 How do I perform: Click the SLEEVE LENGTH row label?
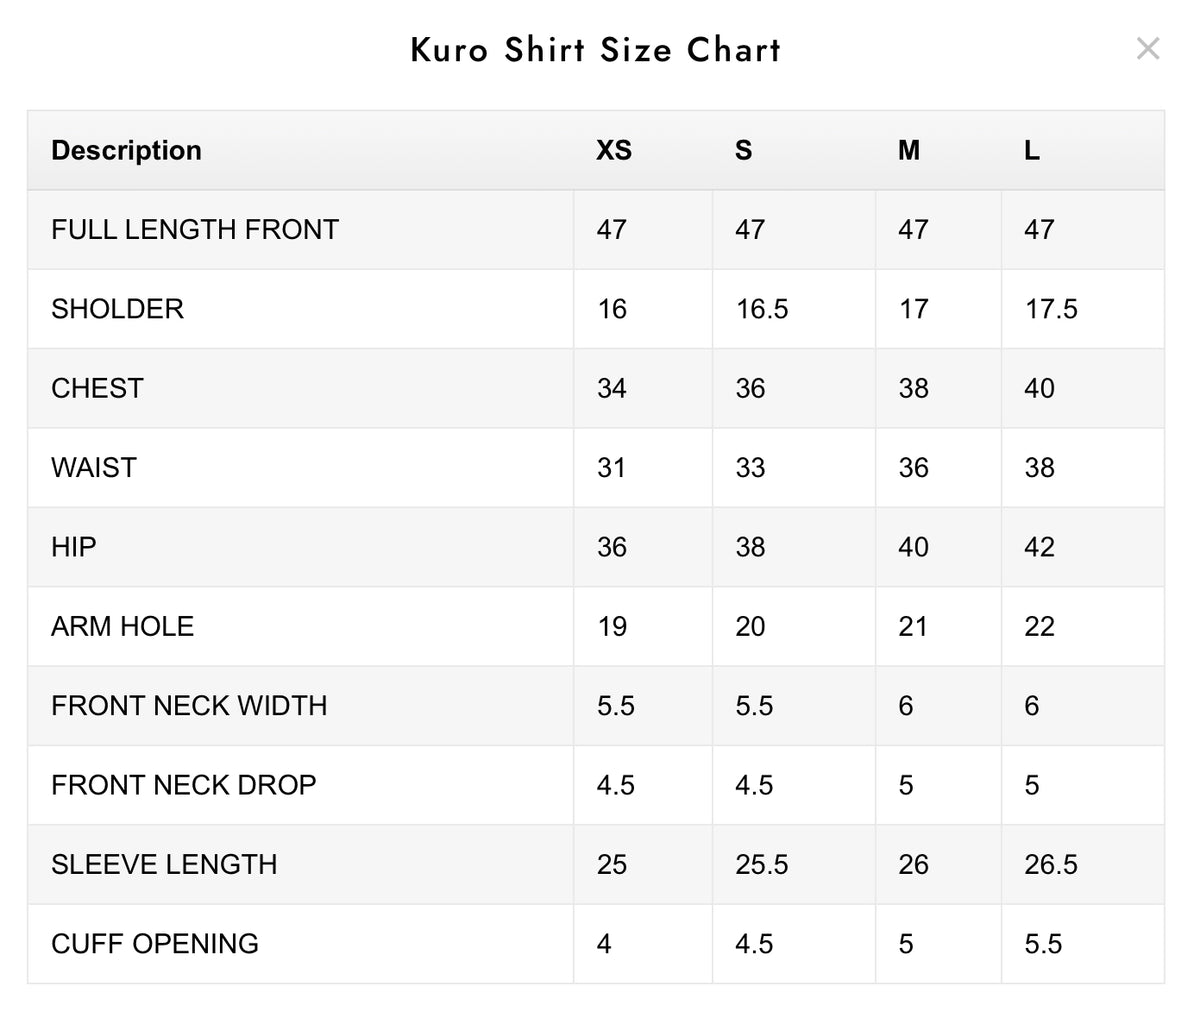point(164,864)
